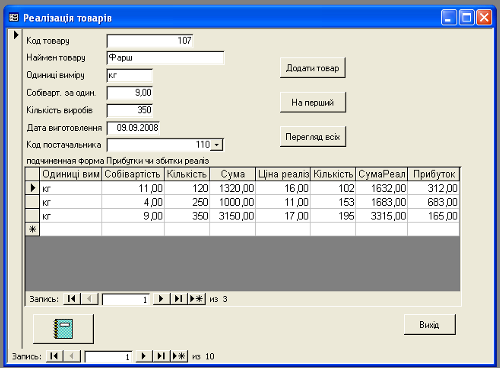
Task: Click cell with value 16,00
Action: (x=283, y=188)
